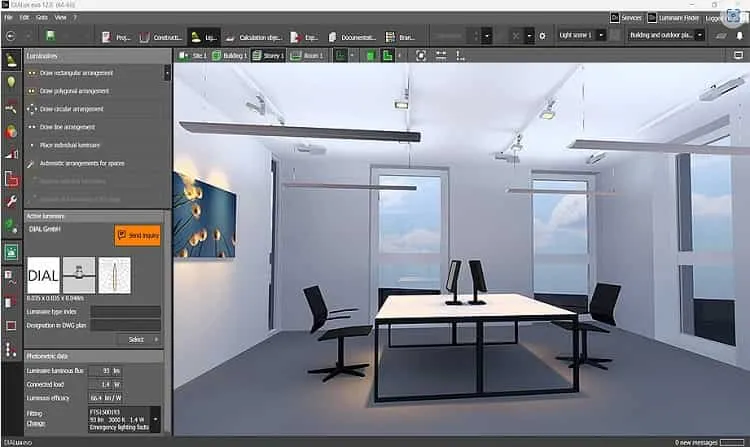The height and width of the screenshot is (447, 750).
Task: Click the Luminaire type index input field
Action: [126, 312]
